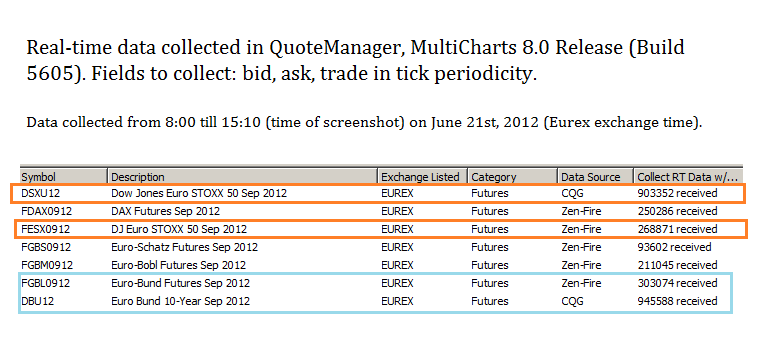Click the 903352 received status cell
The image size is (772, 363).
pos(677,193)
